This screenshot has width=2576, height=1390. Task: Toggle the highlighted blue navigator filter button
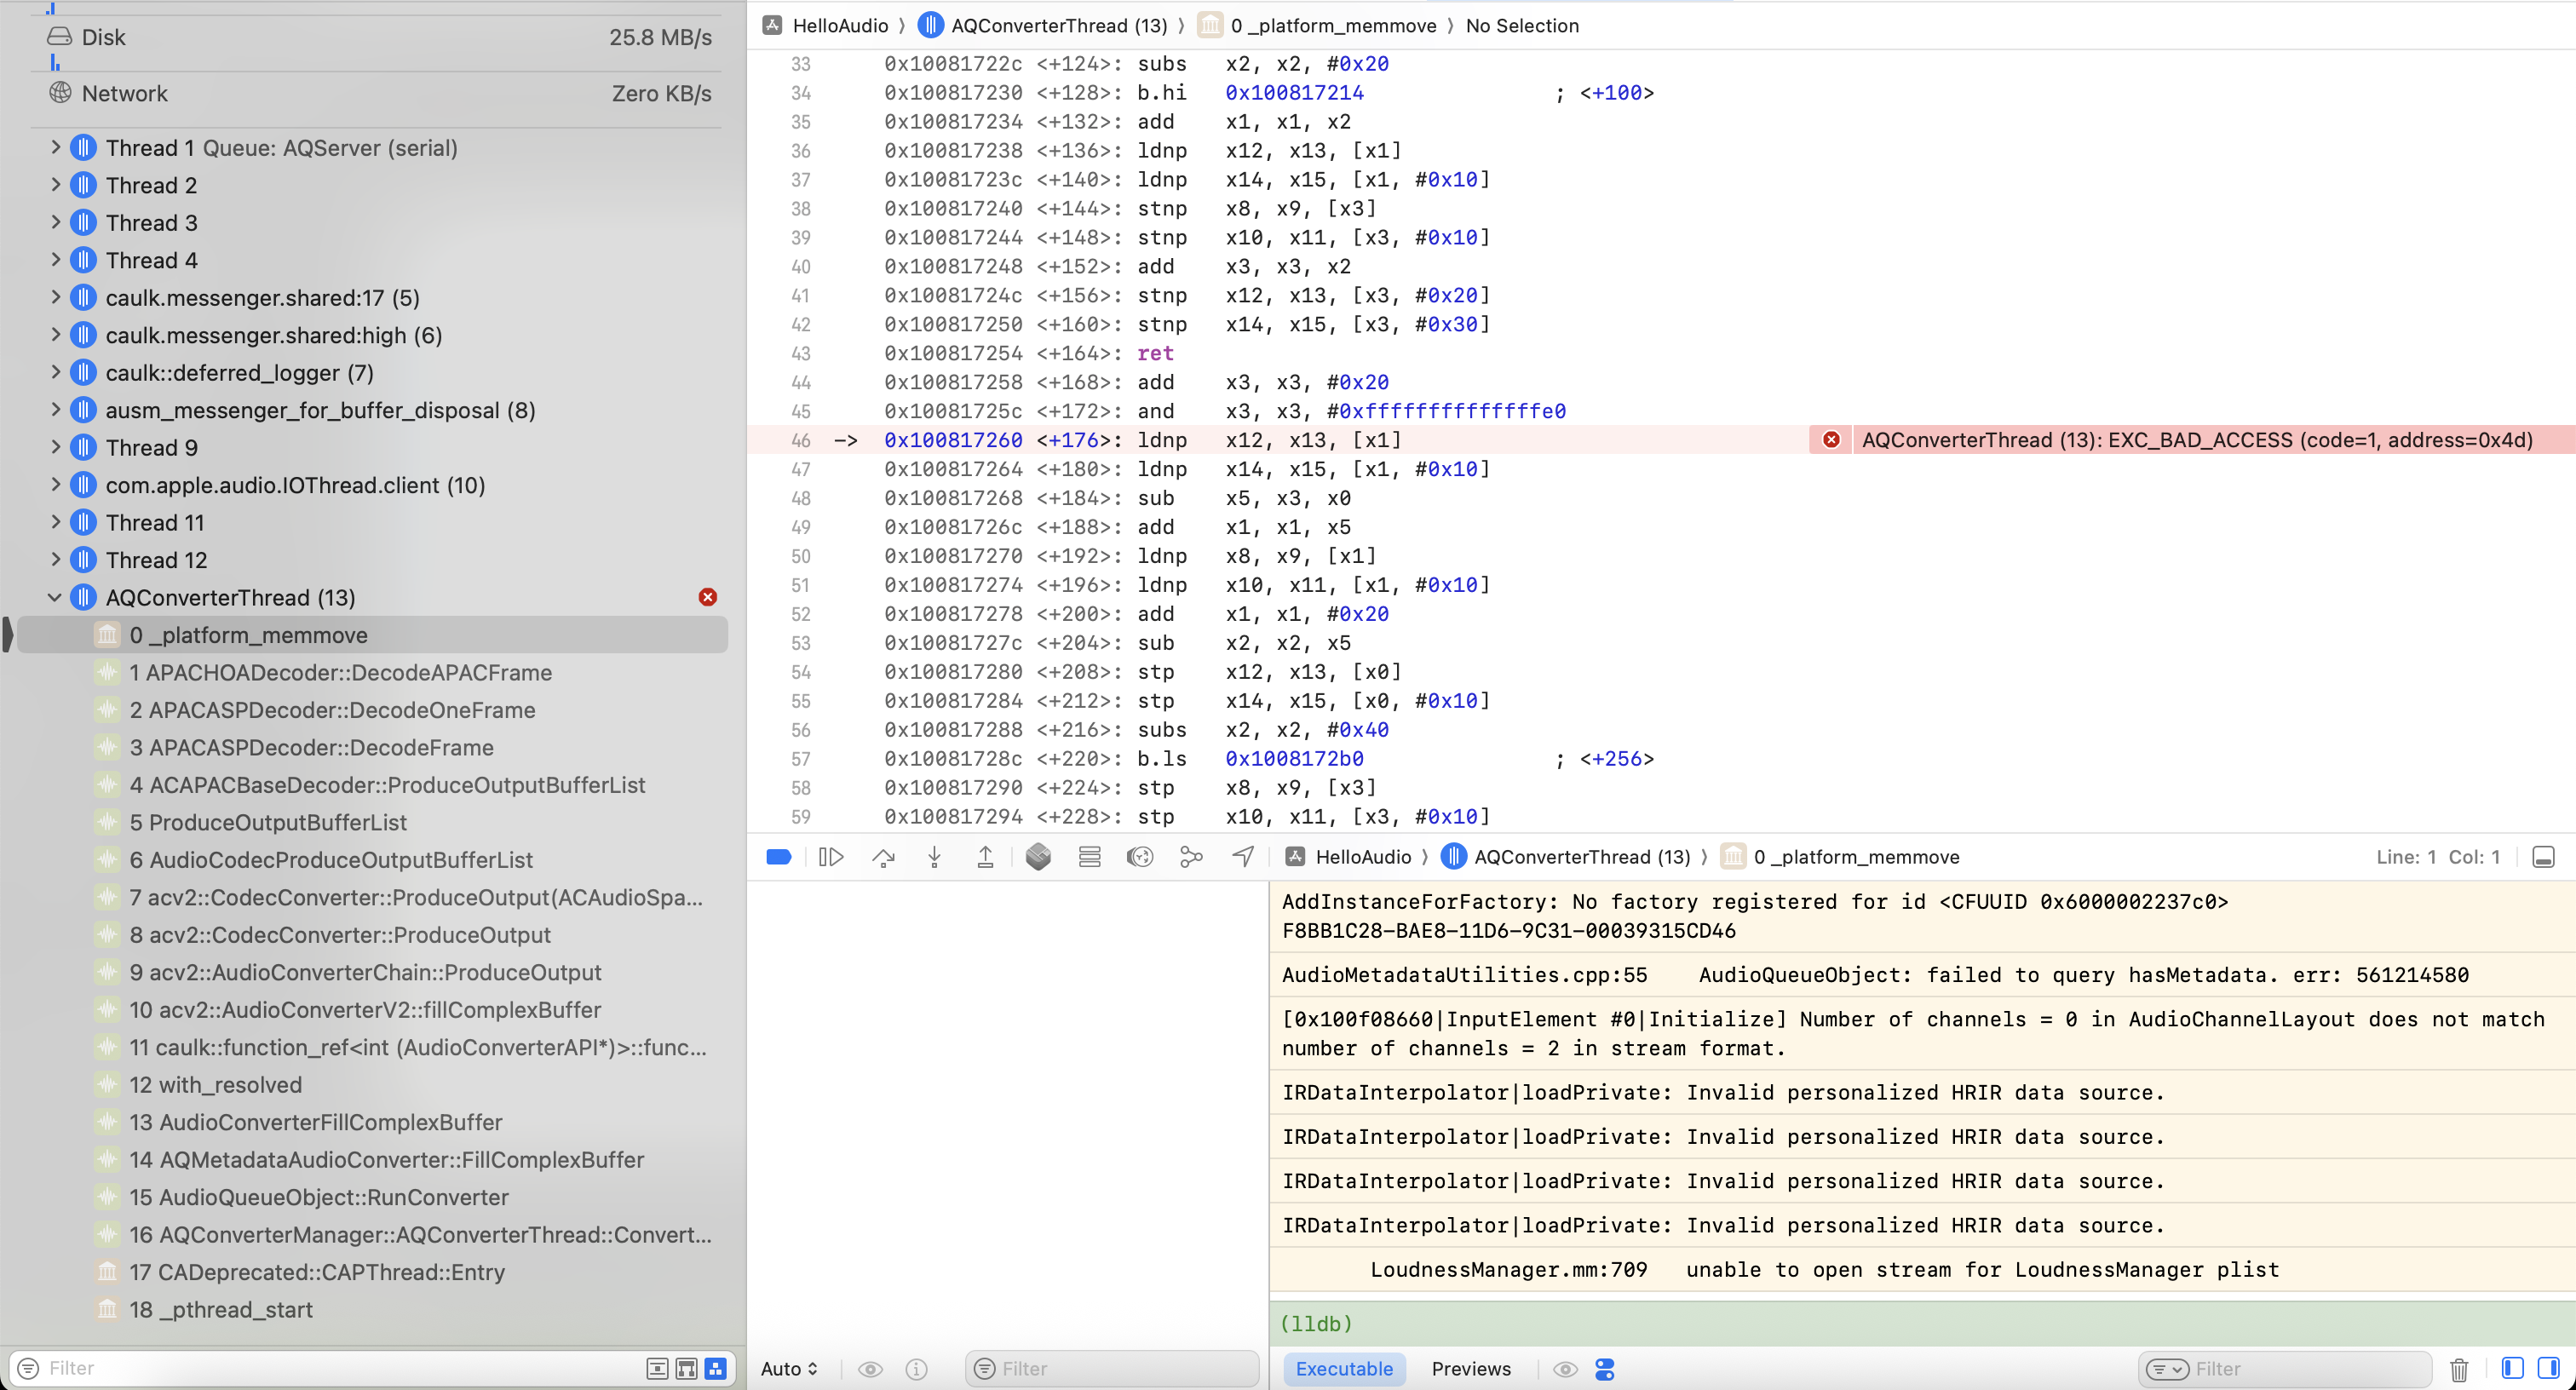coord(715,1368)
